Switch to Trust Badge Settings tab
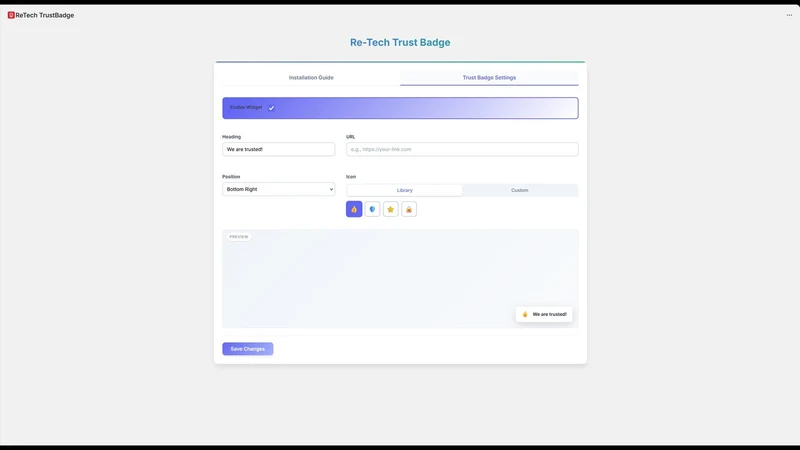The width and height of the screenshot is (800, 450). coord(489,78)
